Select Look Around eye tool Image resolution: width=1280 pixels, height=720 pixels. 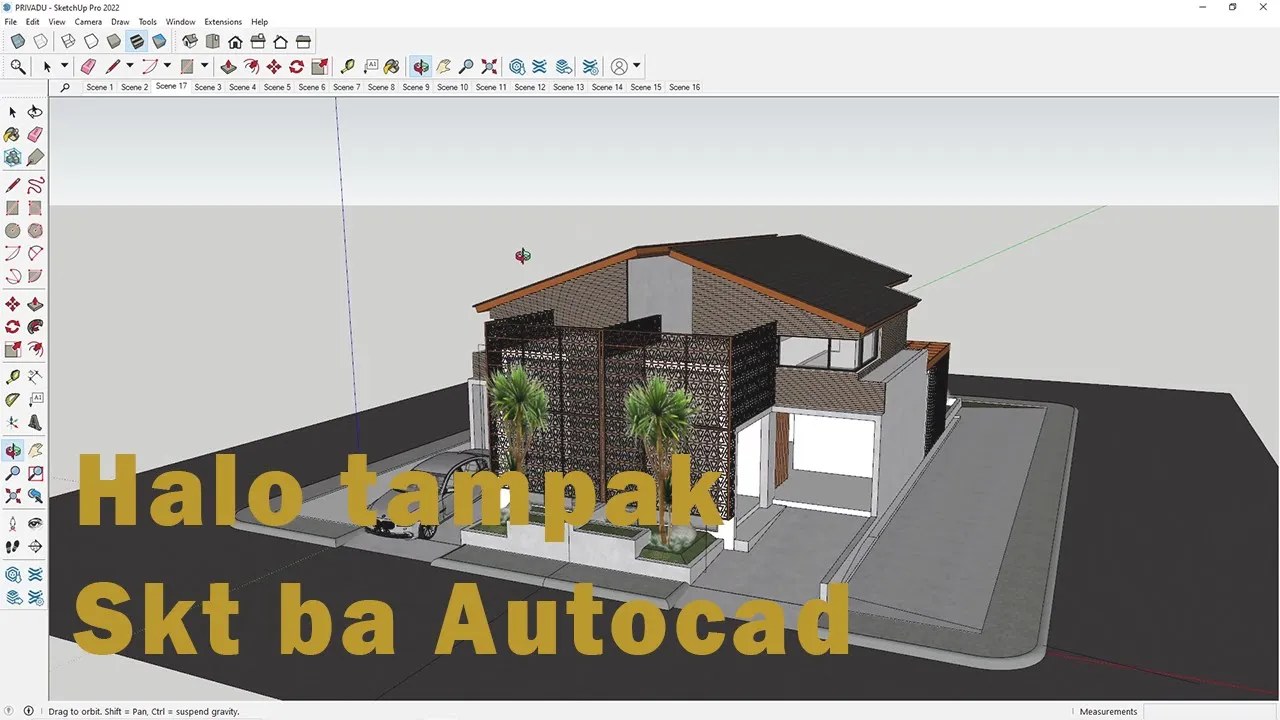click(x=35, y=524)
